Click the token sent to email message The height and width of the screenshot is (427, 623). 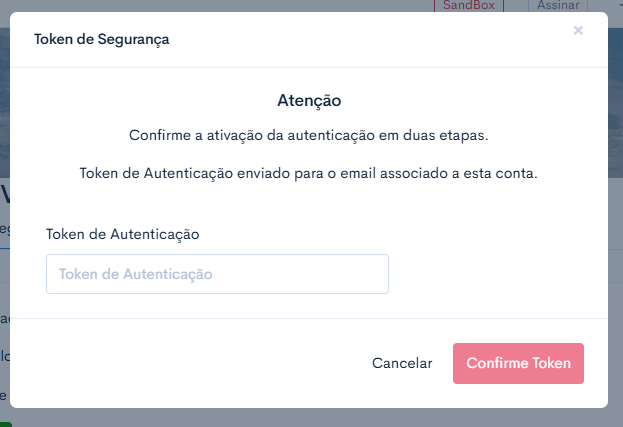click(x=309, y=174)
